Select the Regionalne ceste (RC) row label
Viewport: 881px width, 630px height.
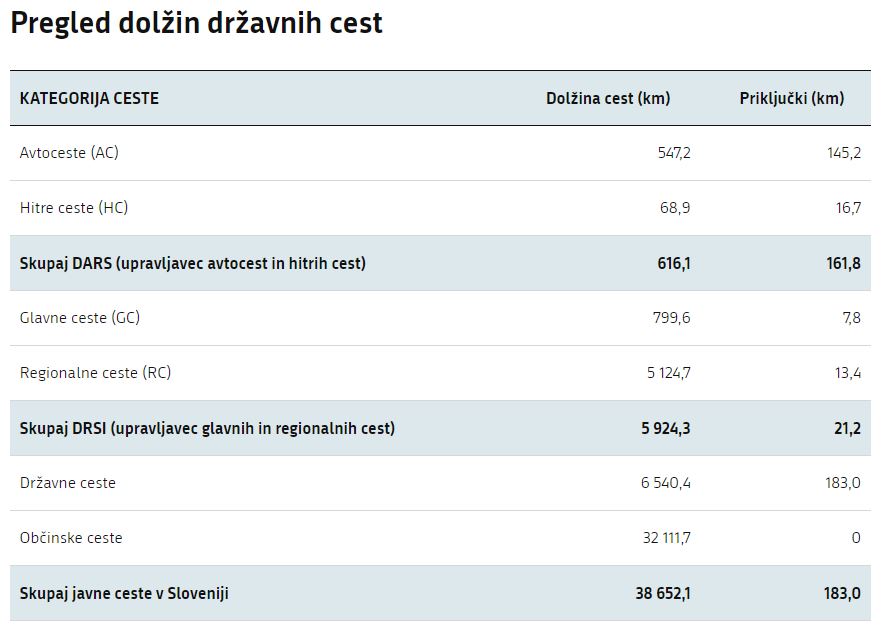pyautogui.click(x=95, y=373)
